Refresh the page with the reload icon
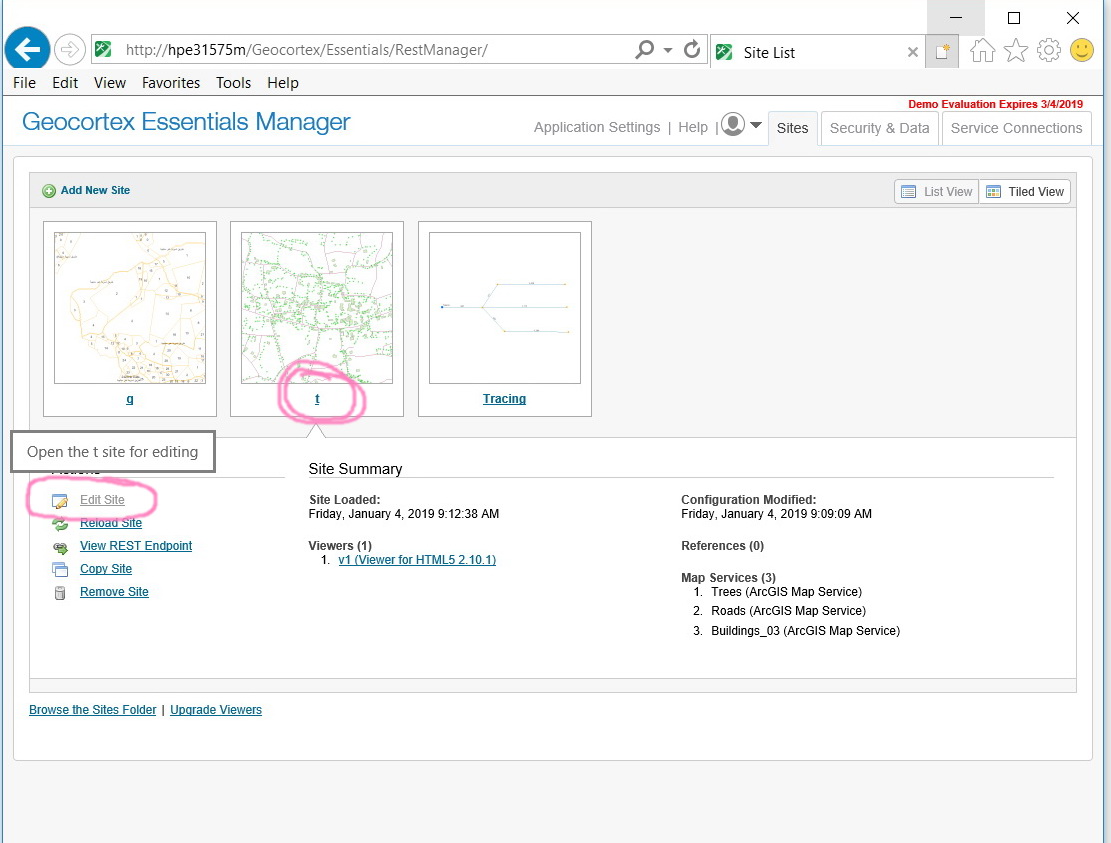The image size is (1111, 843). click(692, 50)
